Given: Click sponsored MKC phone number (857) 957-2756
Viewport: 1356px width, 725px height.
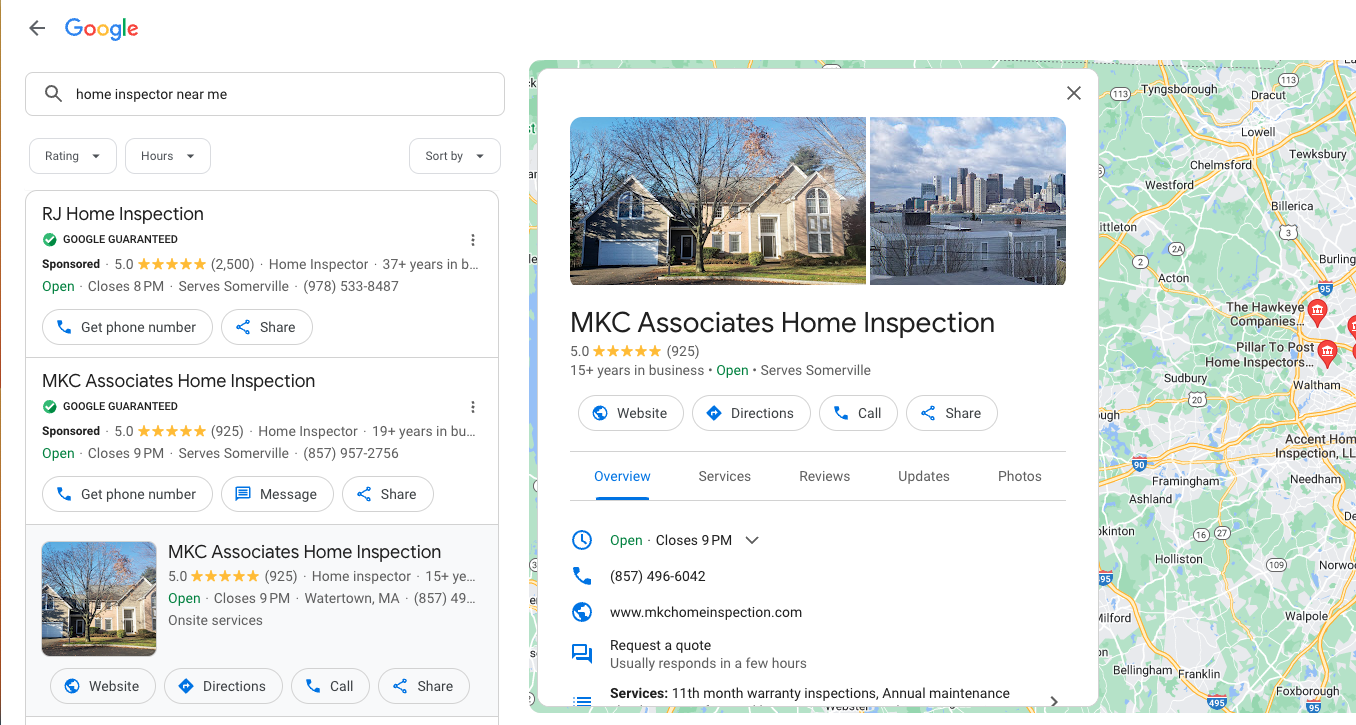Looking at the screenshot, I should click(x=351, y=454).
